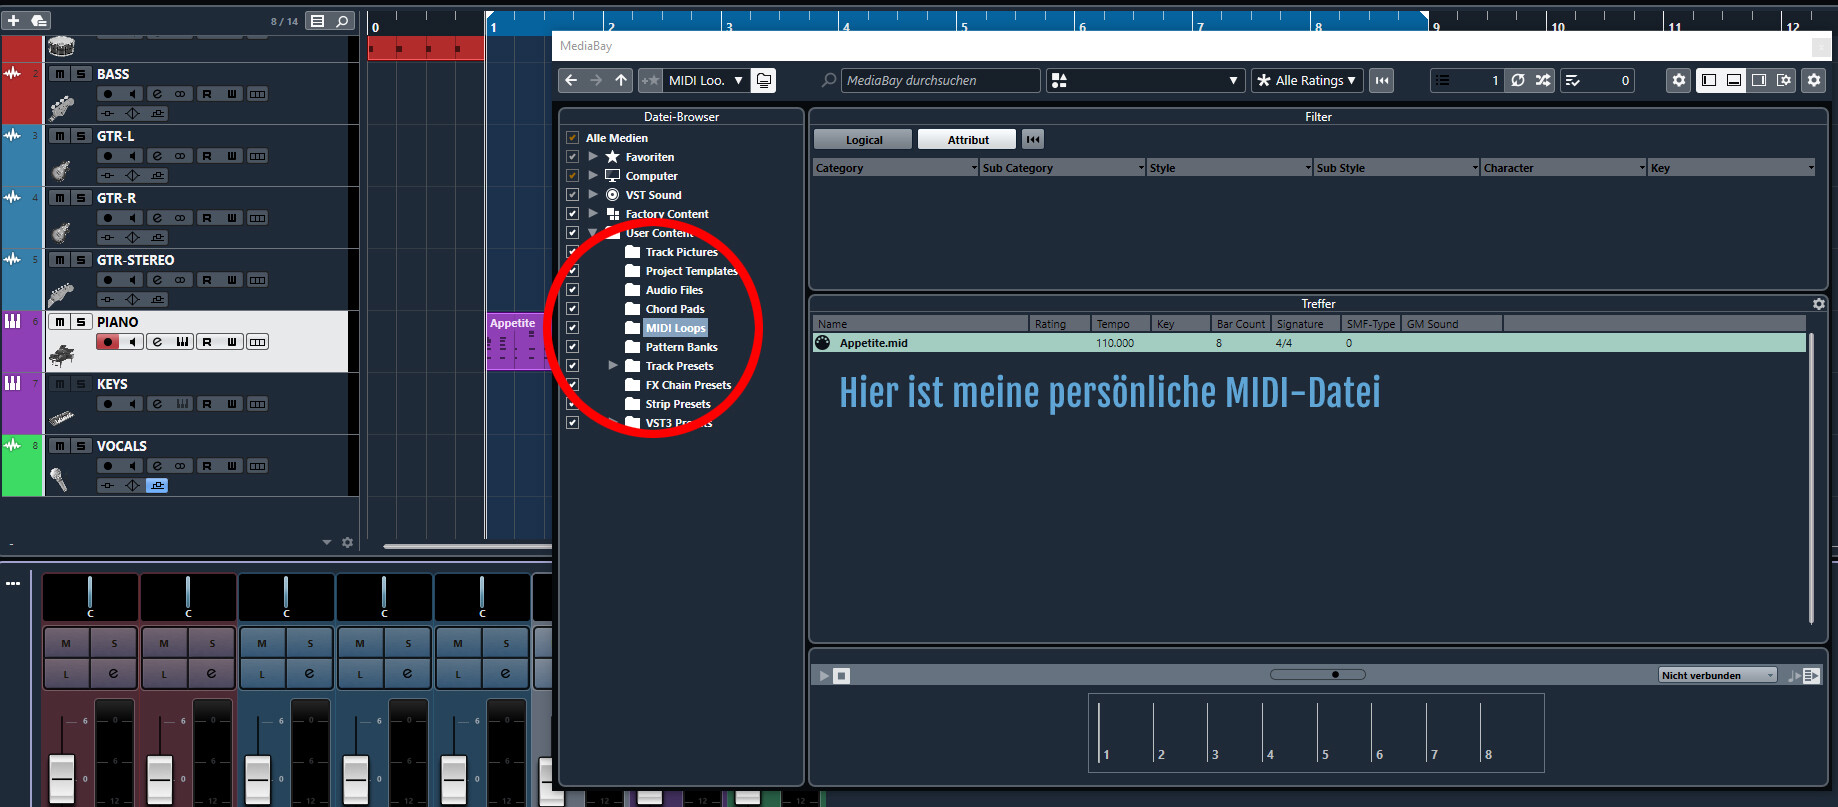Disable record enable on PIANO track

108,342
